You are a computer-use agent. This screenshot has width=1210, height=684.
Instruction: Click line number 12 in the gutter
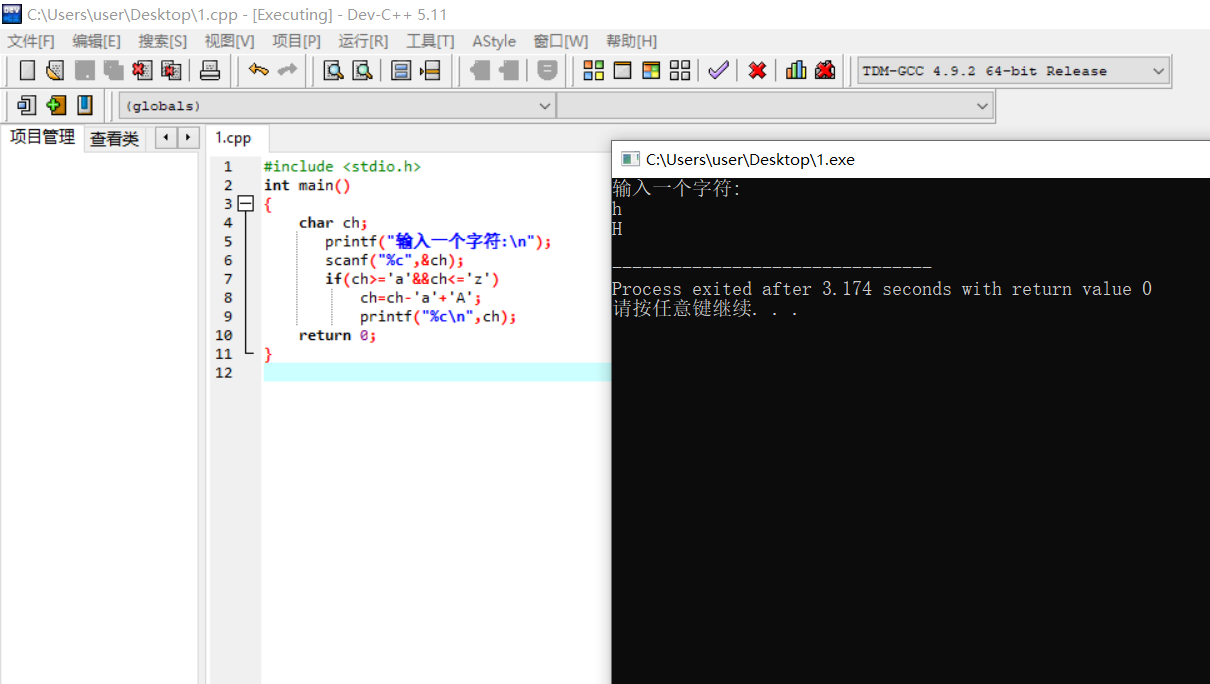222,372
